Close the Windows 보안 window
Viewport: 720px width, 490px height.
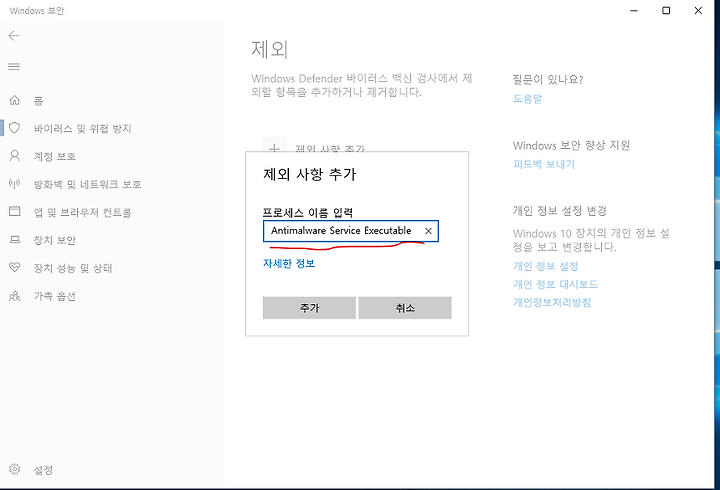tap(698, 10)
